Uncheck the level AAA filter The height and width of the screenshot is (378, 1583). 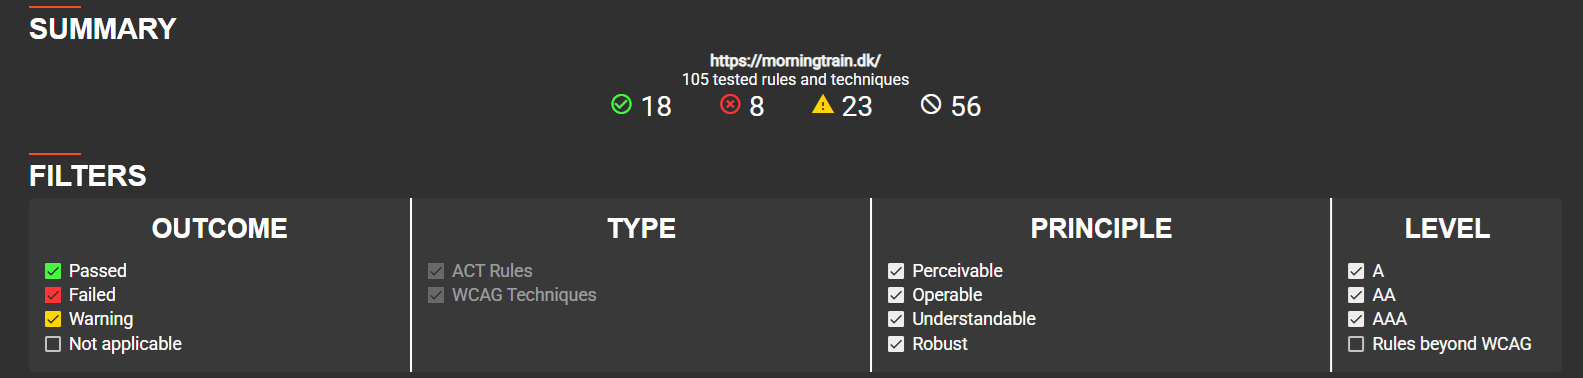click(1356, 319)
